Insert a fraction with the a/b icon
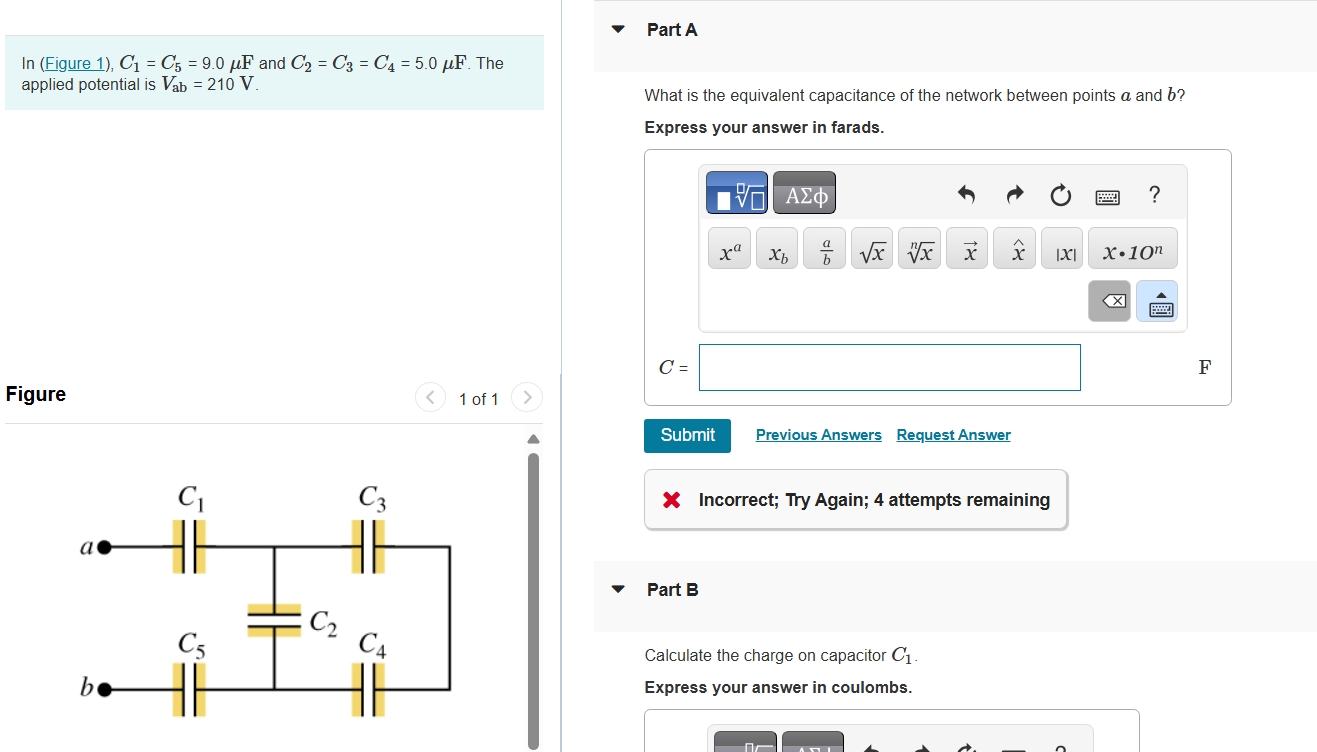This screenshot has height=752, width=1317. 824,248
